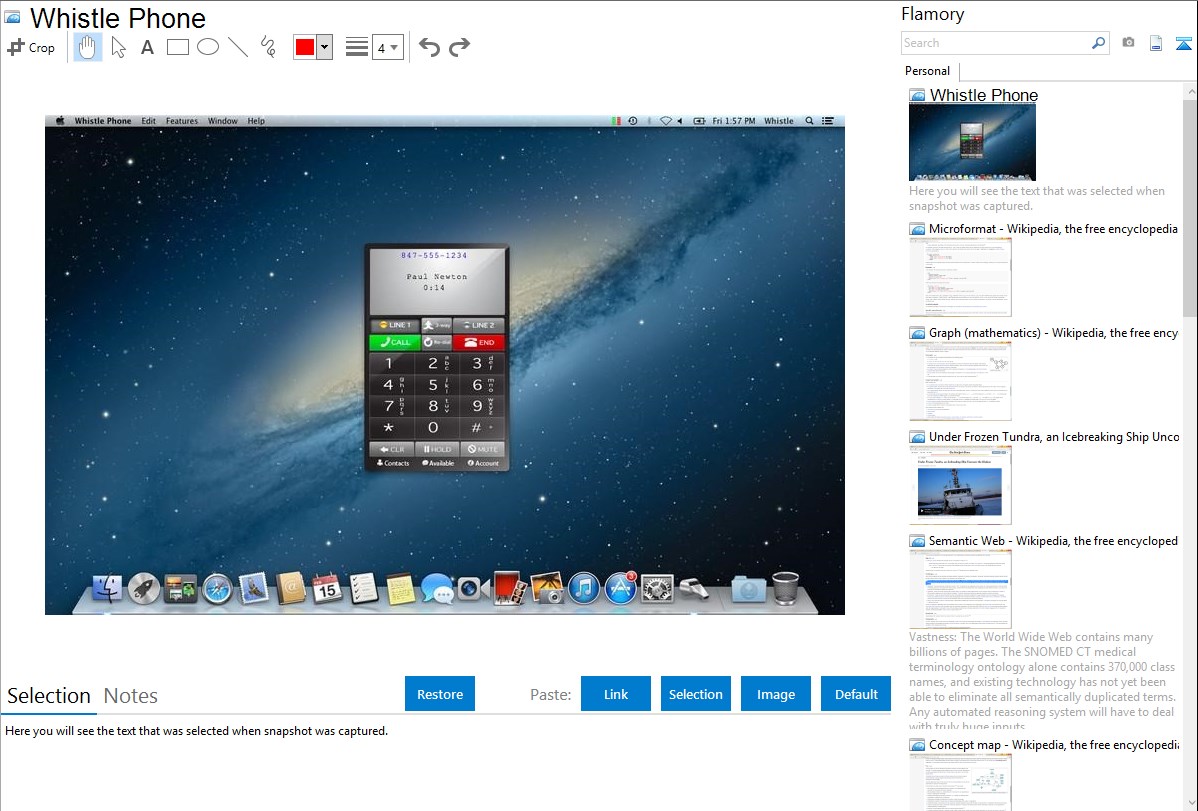Select the straight line tool
The width and height of the screenshot is (1198, 811).
pyautogui.click(x=238, y=47)
